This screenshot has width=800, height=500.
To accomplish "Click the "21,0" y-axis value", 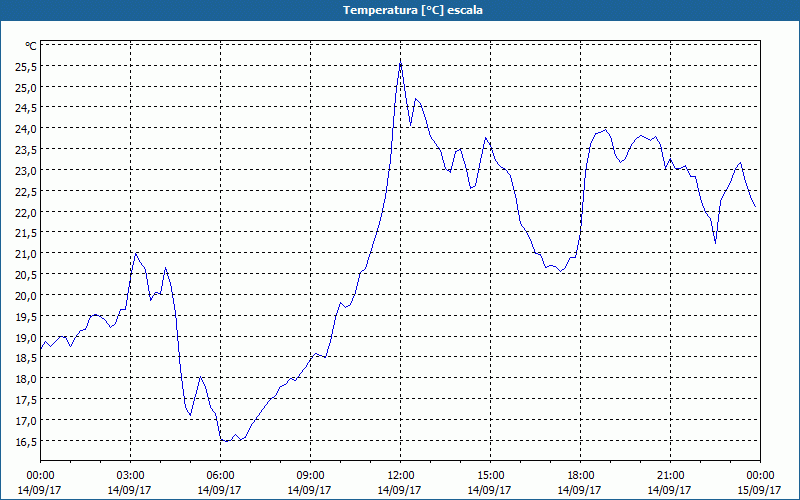I will tap(26, 254).
